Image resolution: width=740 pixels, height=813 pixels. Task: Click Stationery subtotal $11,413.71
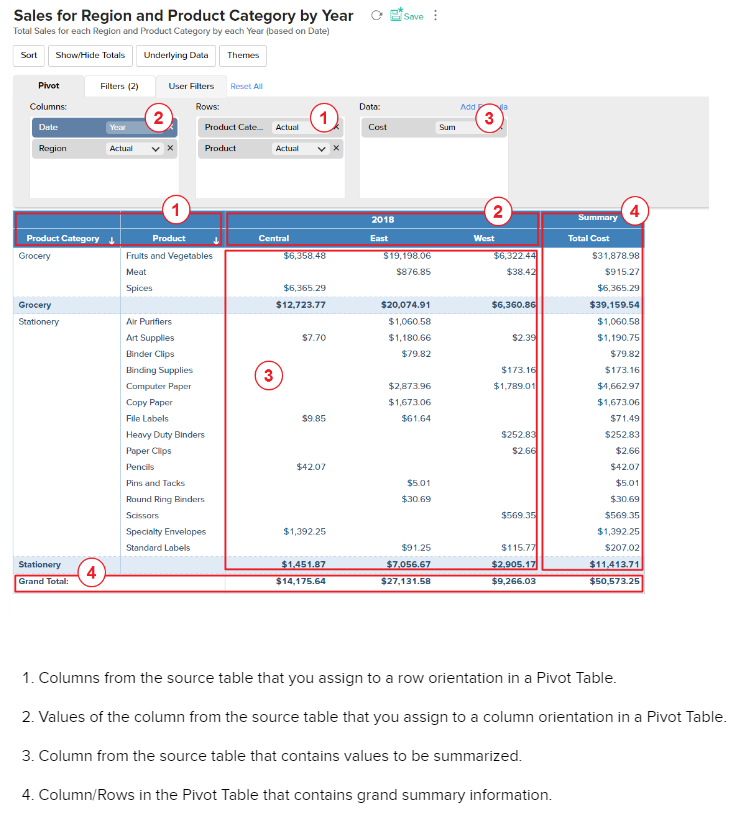pos(615,565)
